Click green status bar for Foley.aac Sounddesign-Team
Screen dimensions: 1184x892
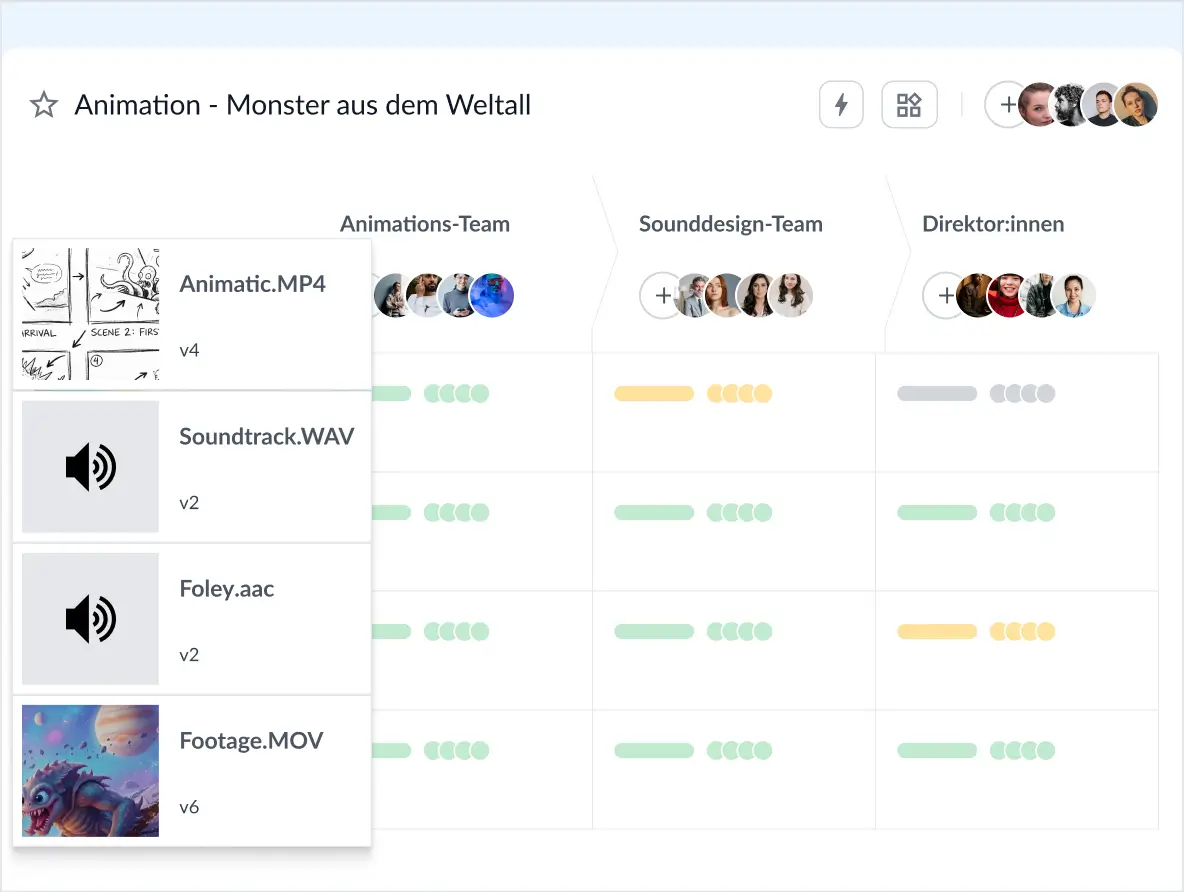click(654, 631)
